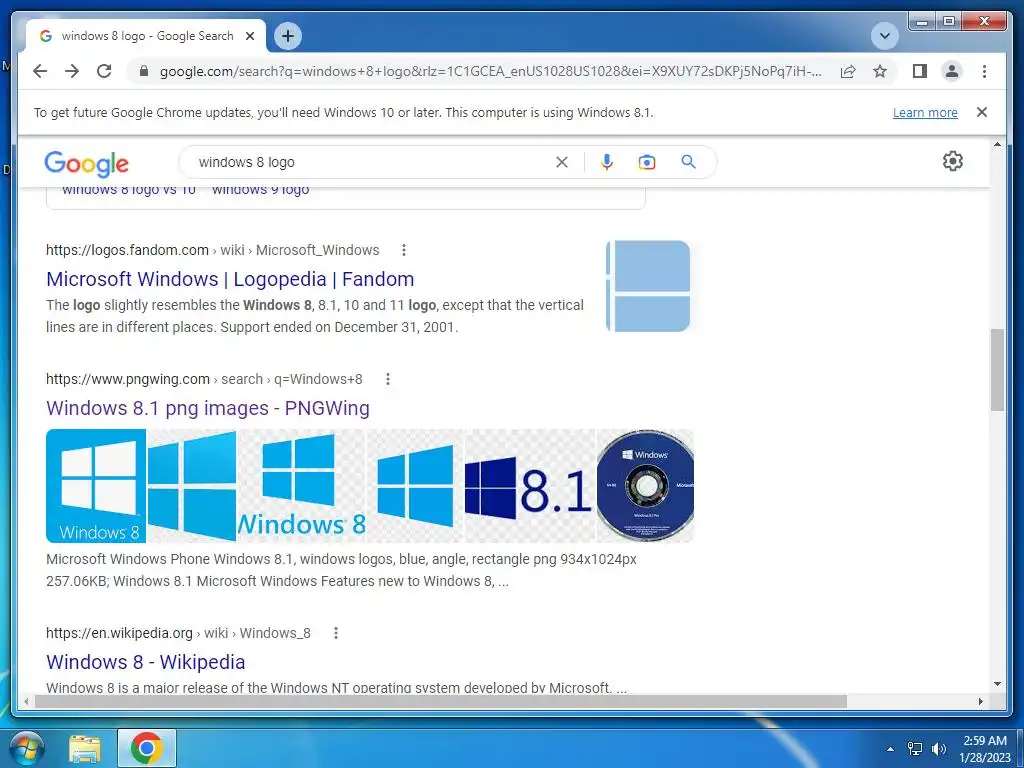Viewport: 1024px width, 768px height.
Task: Open Windows 8 - Wikipedia result
Action: pos(146,662)
